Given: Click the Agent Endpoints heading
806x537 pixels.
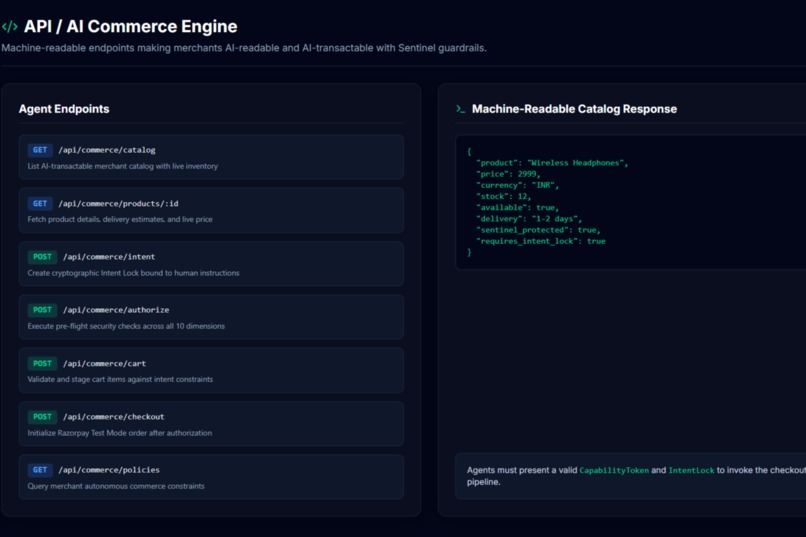Looking at the screenshot, I should click(64, 109).
